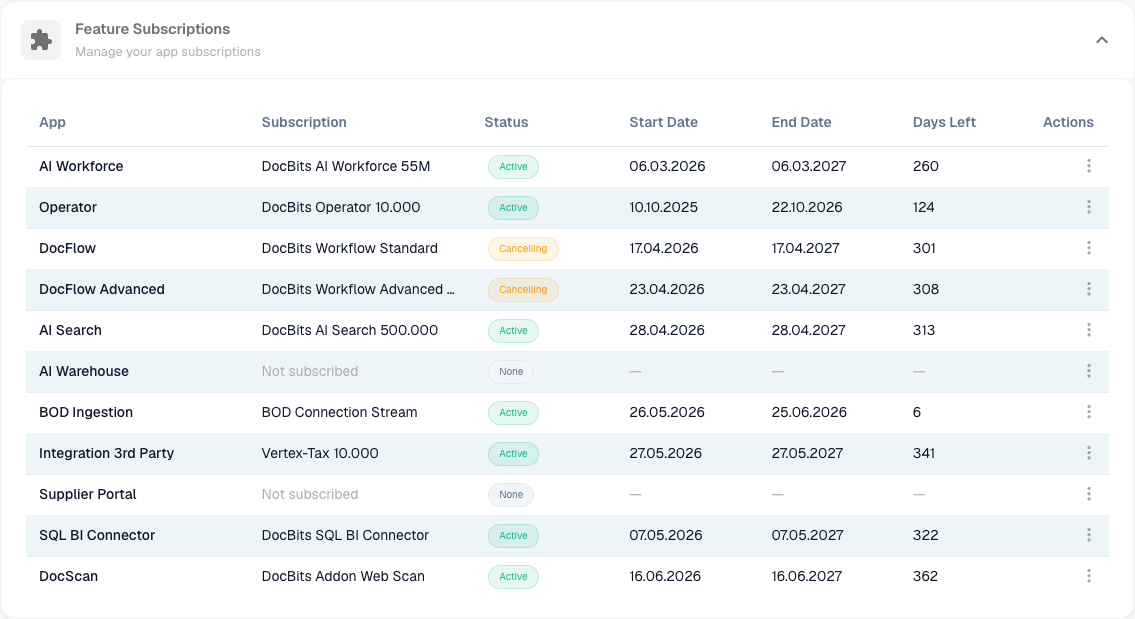Viewport: 1135px width, 619px height.
Task: Open actions menu for SQL BI Connector
Action: 1088,536
